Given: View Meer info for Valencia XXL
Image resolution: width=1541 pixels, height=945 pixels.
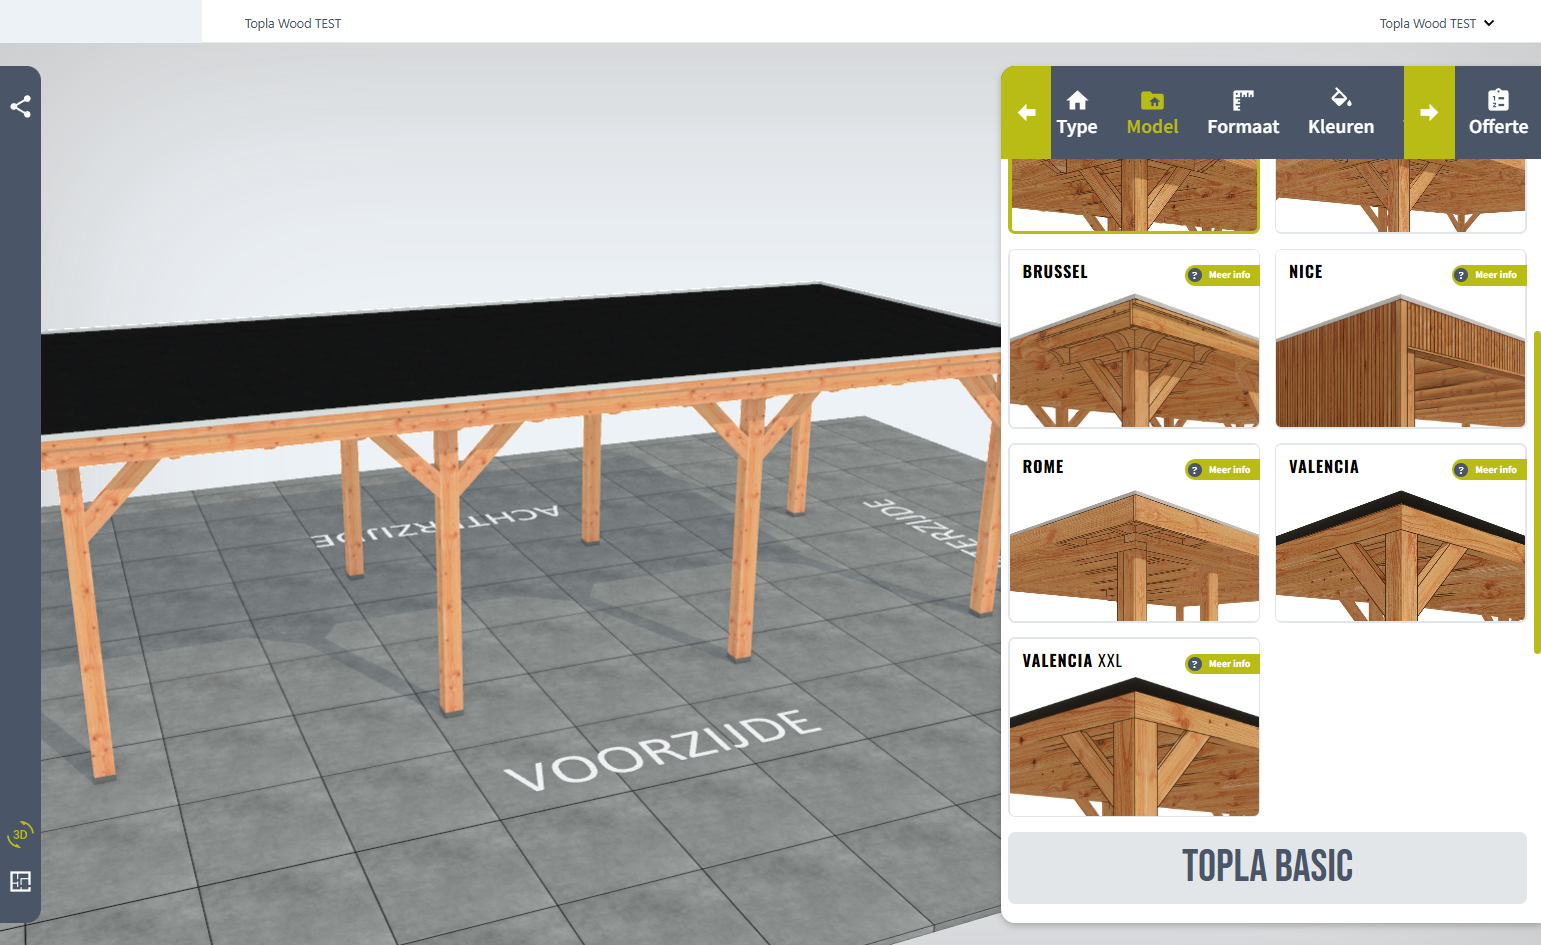Looking at the screenshot, I should 1221,664.
